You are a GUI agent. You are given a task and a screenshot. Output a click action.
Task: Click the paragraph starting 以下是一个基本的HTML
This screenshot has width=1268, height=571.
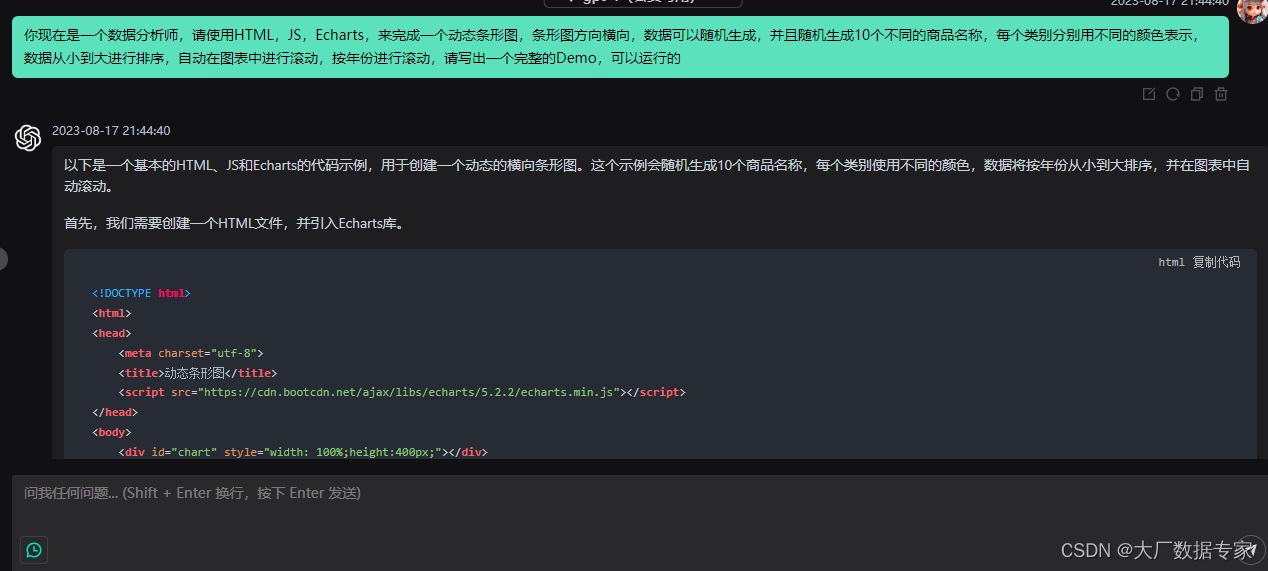pyautogui.click(x=657, y=176)
